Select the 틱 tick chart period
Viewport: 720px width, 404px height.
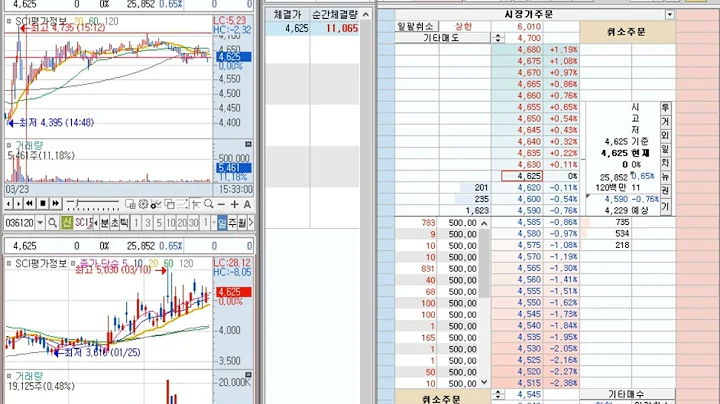124,223
